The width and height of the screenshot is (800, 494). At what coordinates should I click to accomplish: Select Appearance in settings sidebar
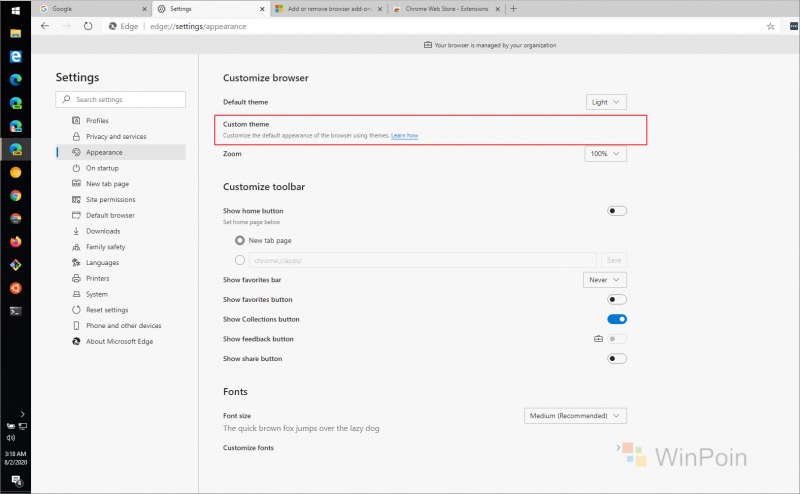(121, 152)
